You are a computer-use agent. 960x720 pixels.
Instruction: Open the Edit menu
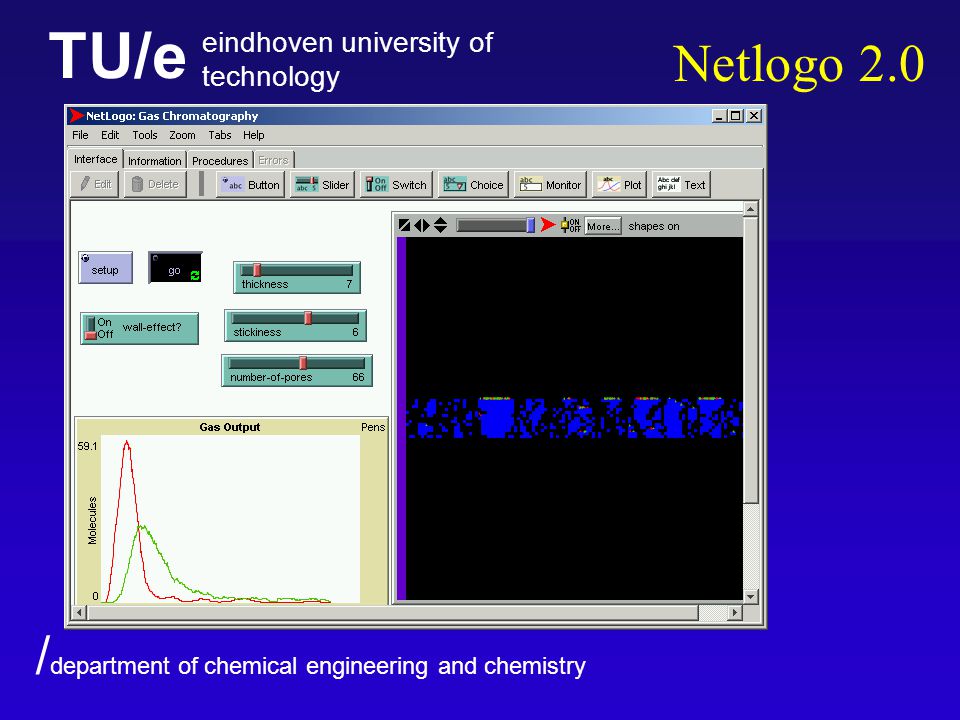110,135
